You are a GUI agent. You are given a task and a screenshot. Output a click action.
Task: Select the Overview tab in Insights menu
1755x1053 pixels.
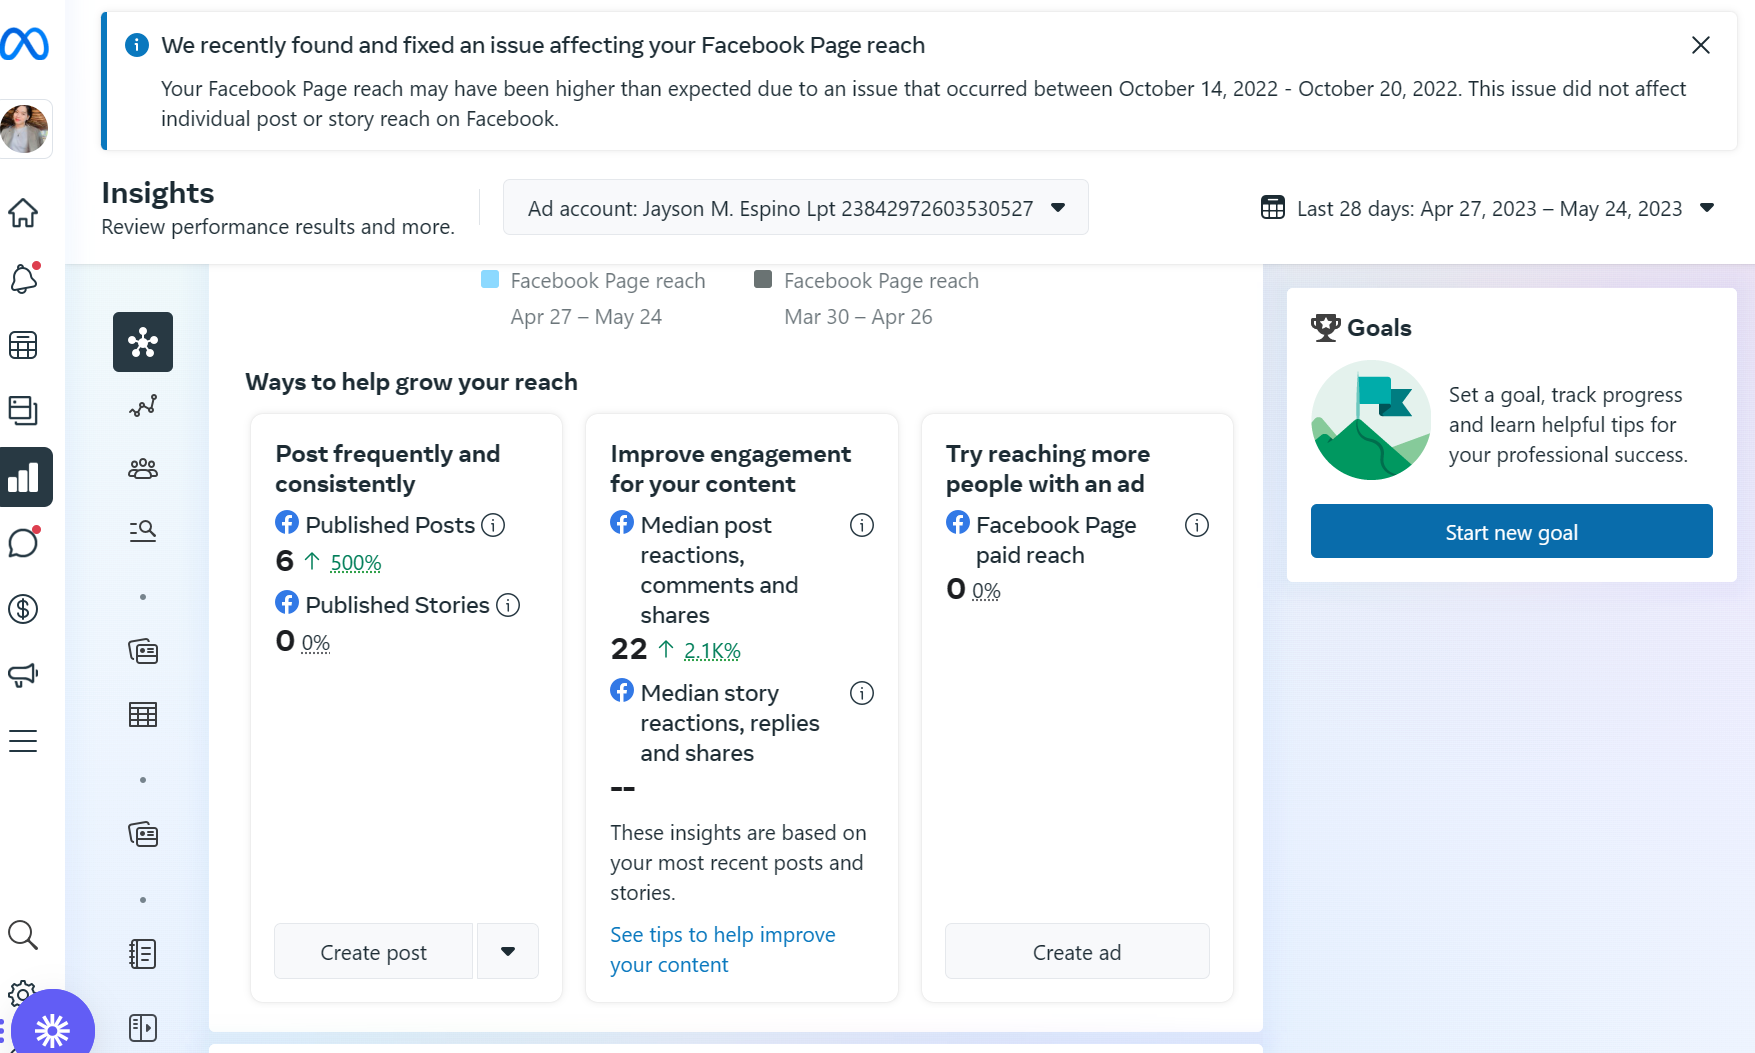click(143, 342)
